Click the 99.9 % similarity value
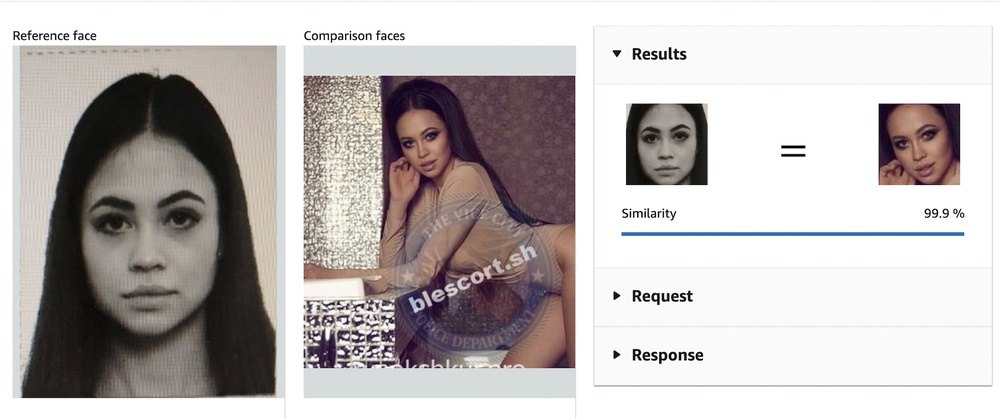The image size is (1000, 419). tap(944, 214)
